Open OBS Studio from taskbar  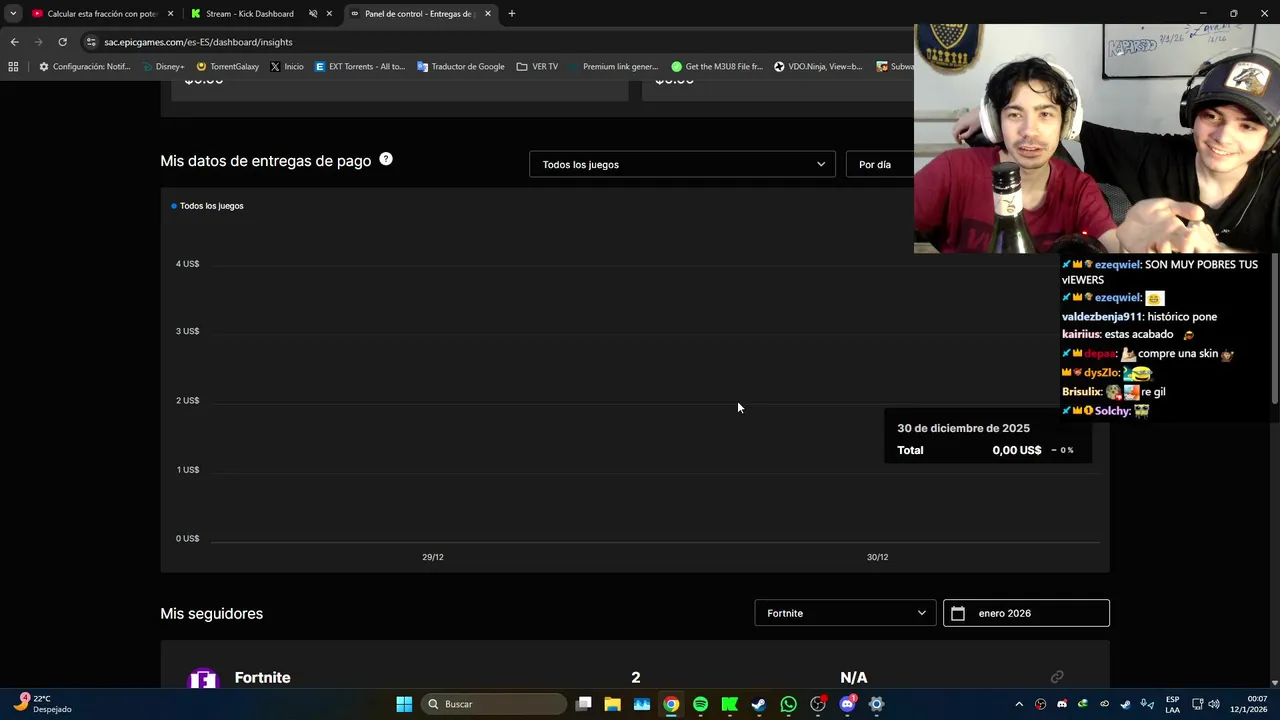(818, 704)
